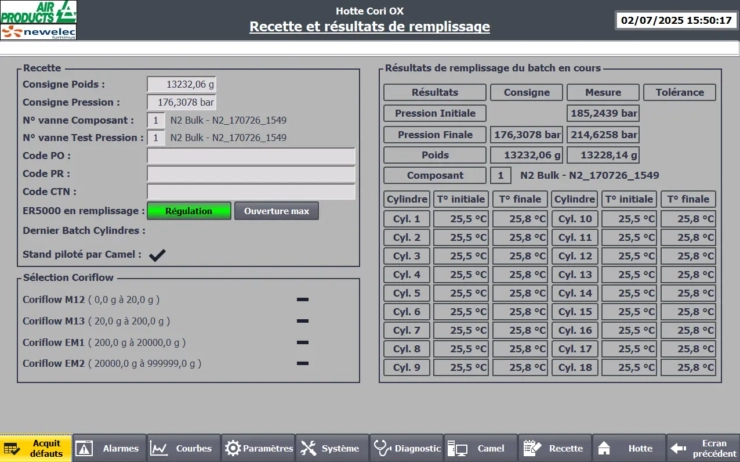Click the Résultats column header
This screenshot has height=462, width=740.
tap(435, 92)
